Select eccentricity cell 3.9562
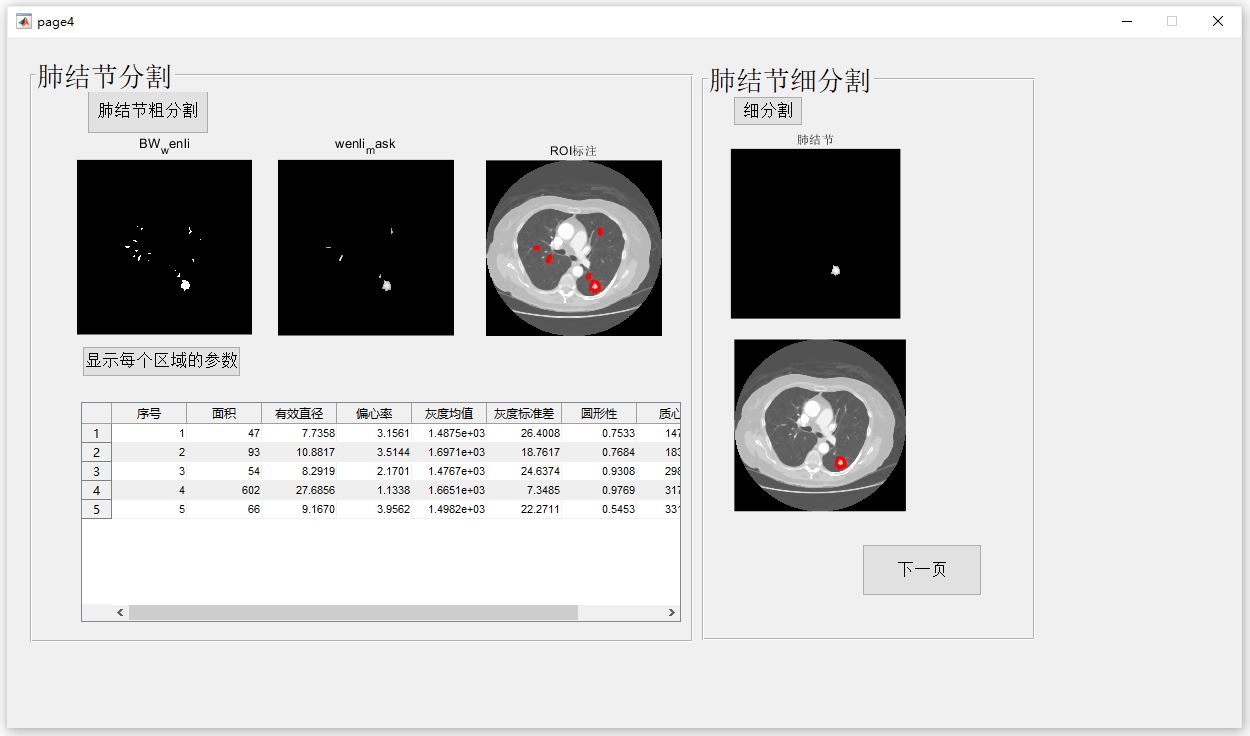Image resolution: width=1250 pixels, height=736 pixels. point(374,509)
